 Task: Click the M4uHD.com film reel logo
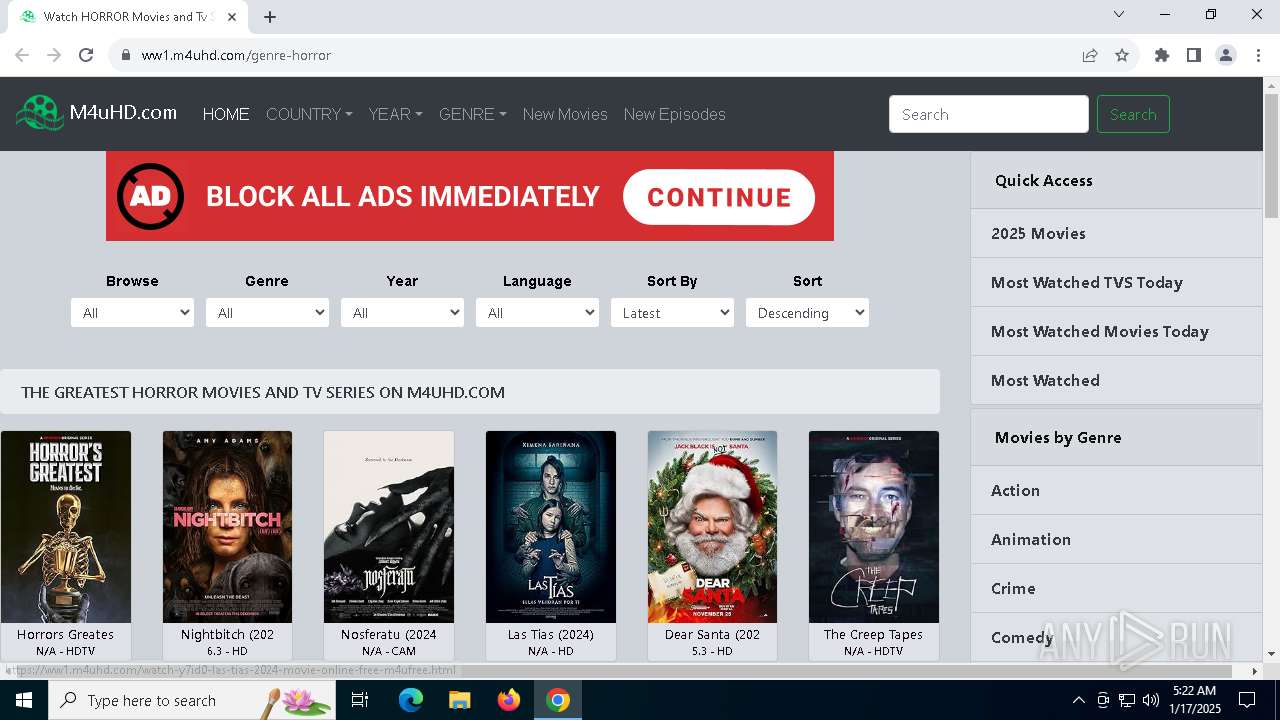click(x=40, y=113)
